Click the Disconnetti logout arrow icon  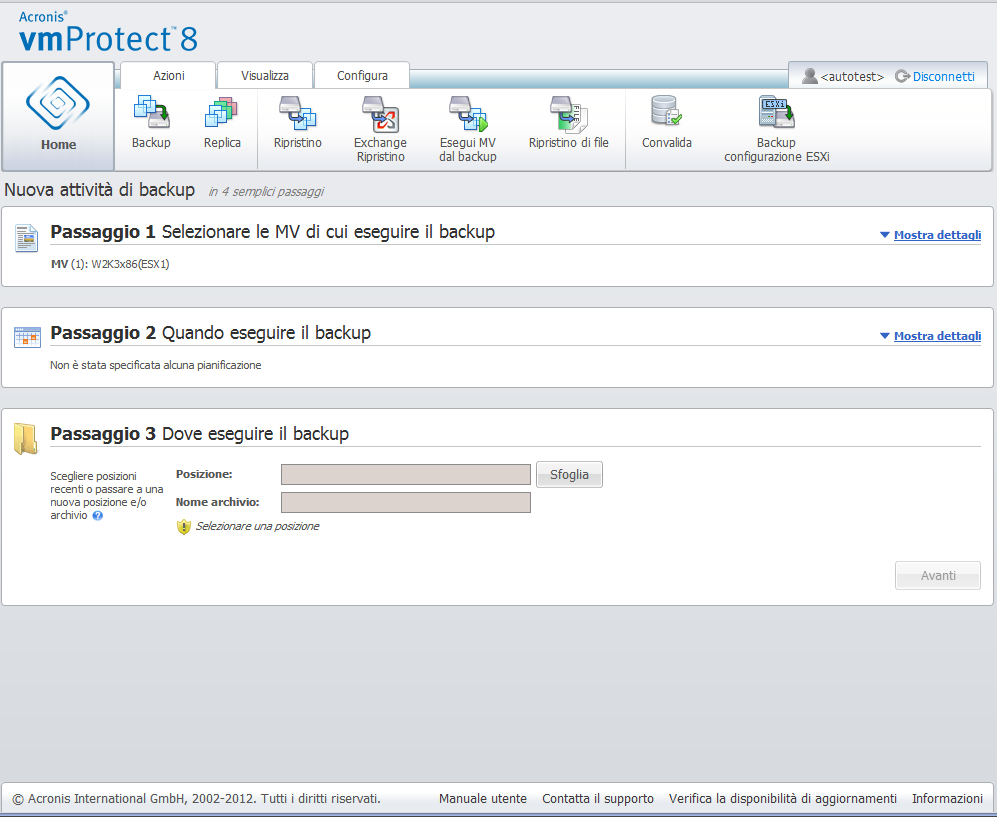point(902,76)
